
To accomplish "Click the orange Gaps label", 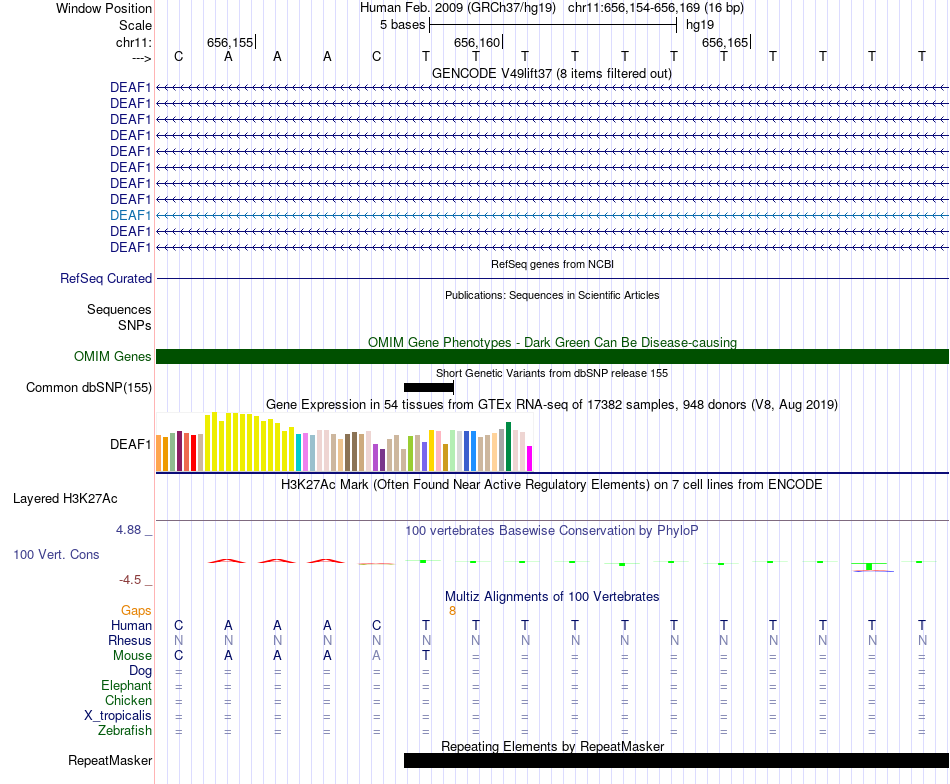I will 136,611.
